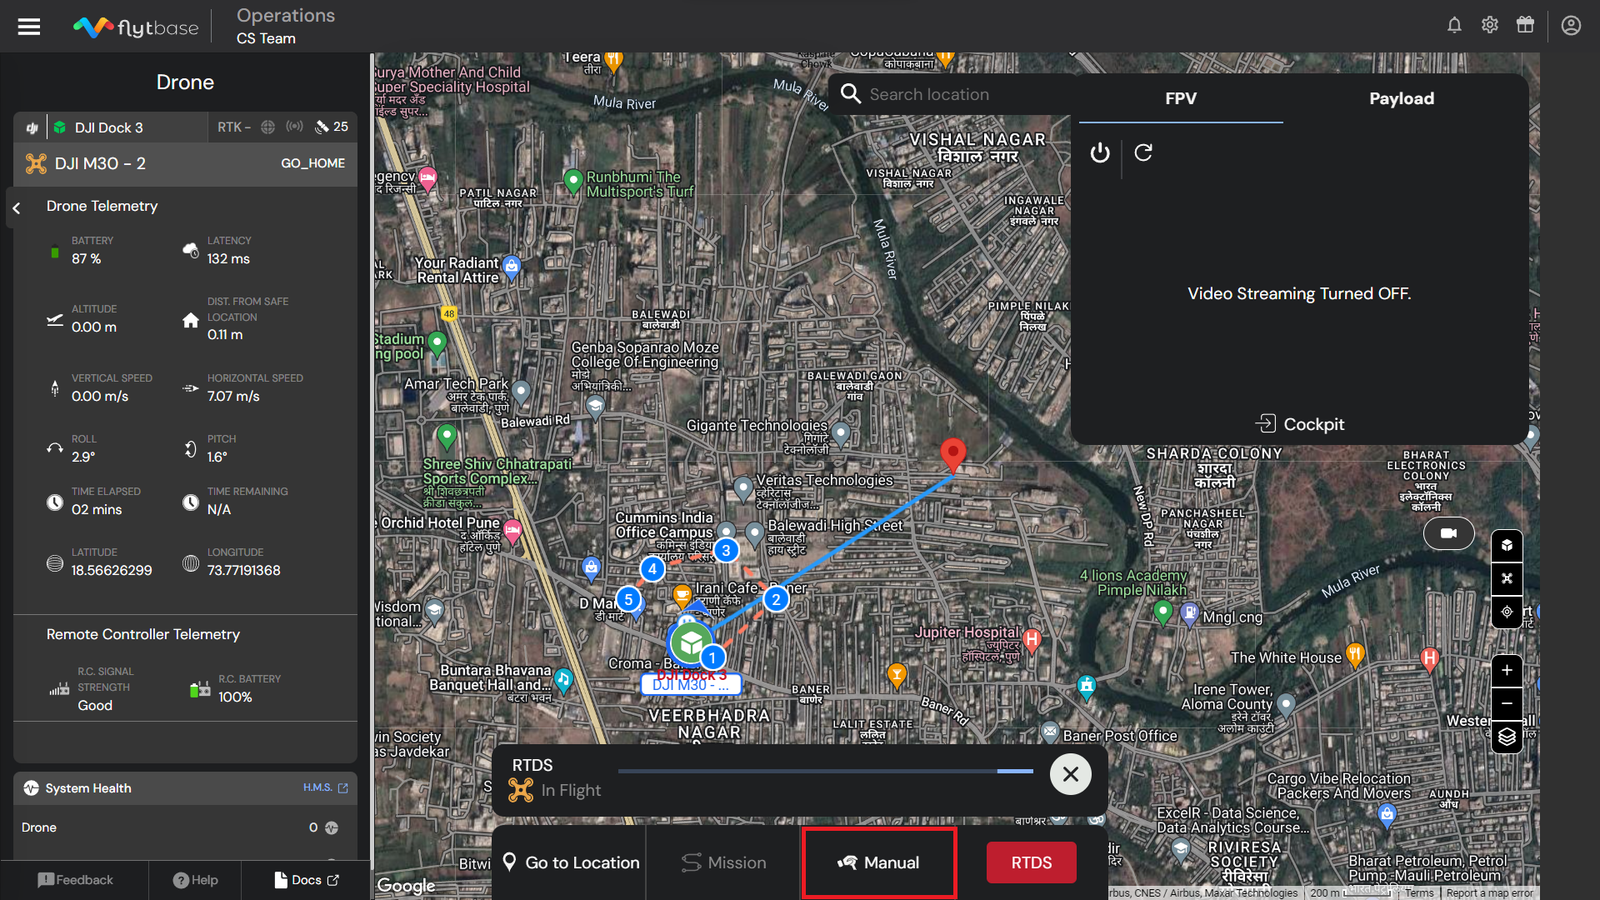Open Google Maps Terms link
The width and height of the screenshot is (1600, 900).
[1419, 893]
